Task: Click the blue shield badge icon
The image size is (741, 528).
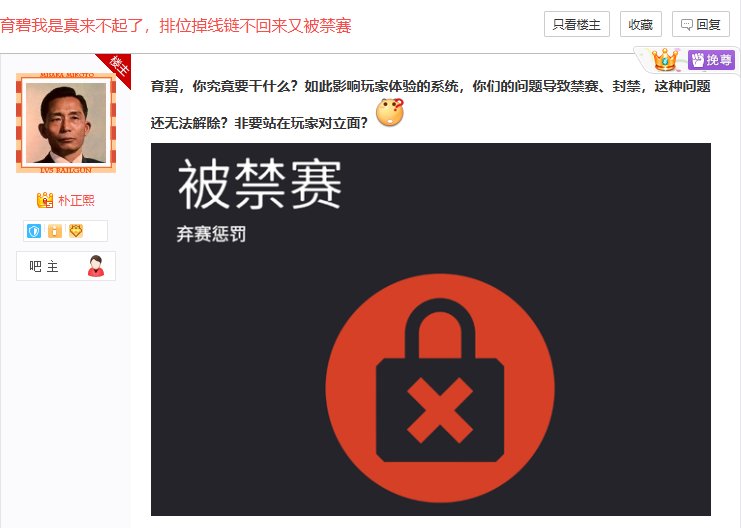Action: tap(34, 231)
